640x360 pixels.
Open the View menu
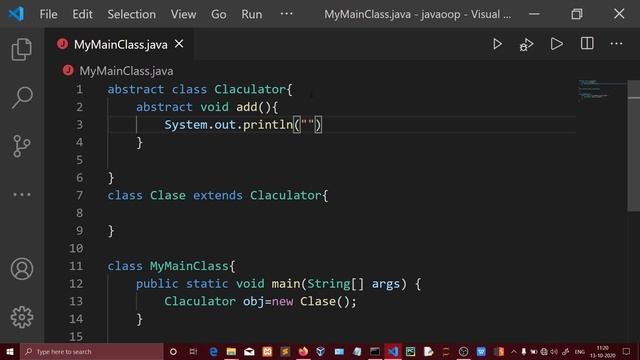(183, 14)
